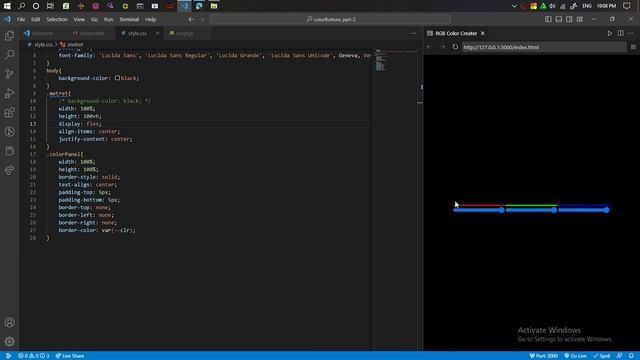The image size is (640, 360).
Task: Show hidden system tray icons
Action: coord(514,6)
